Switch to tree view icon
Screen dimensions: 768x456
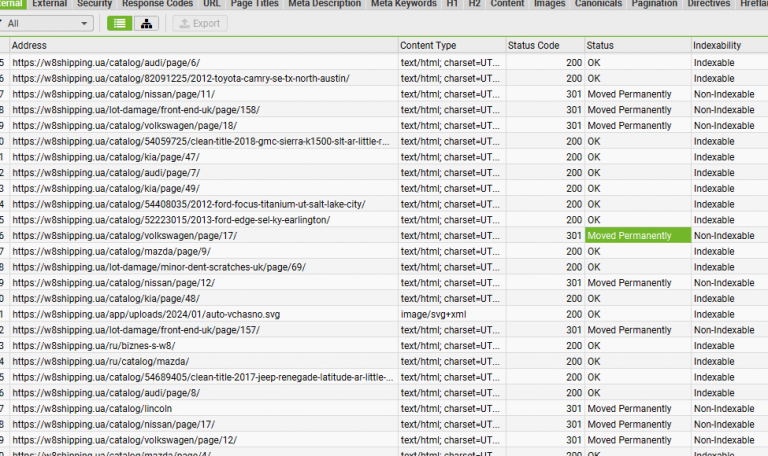point(146,24)
